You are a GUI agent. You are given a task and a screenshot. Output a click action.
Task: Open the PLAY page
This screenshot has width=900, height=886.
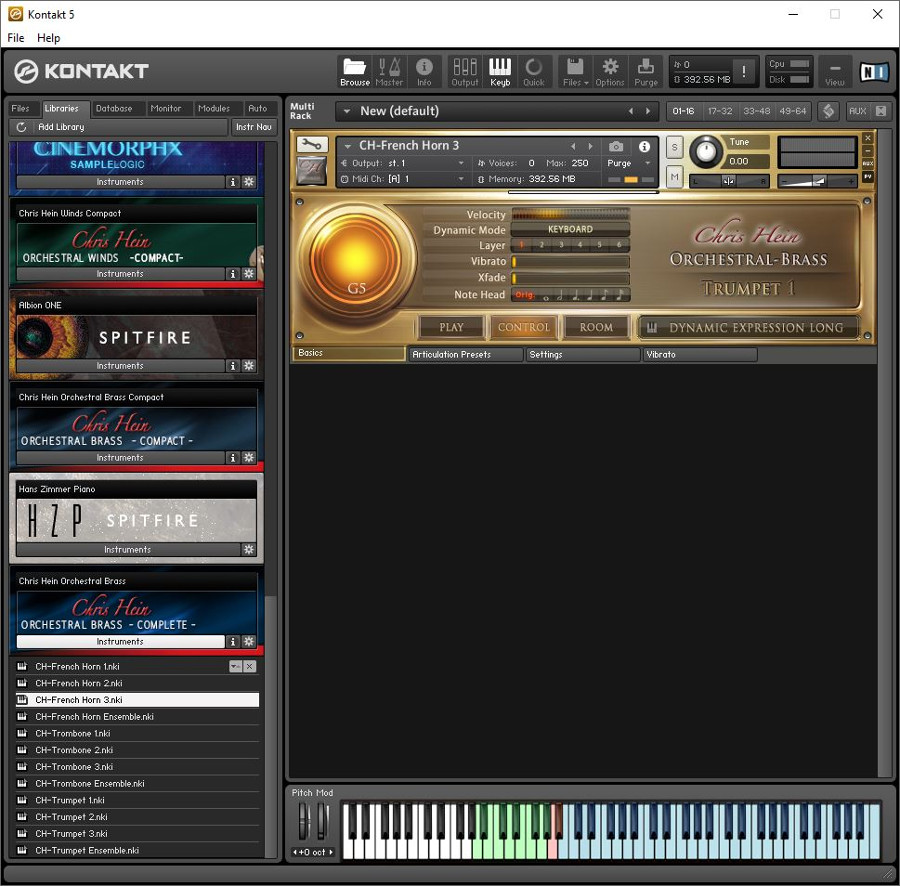click(x=451, y=328)
